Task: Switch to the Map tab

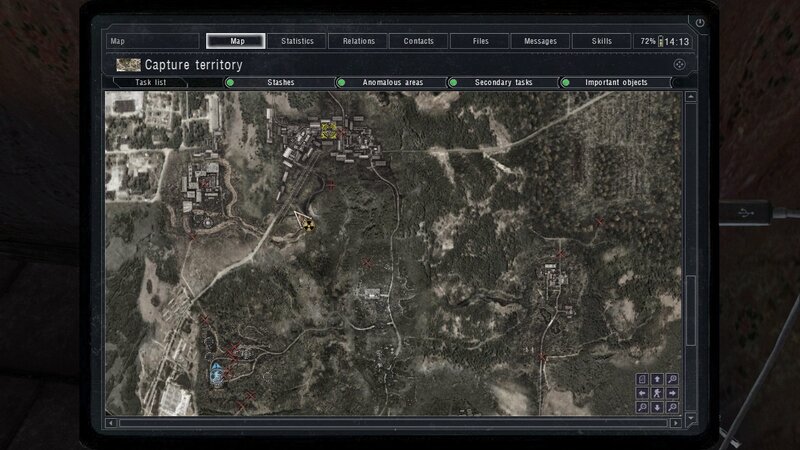Action: [x=236, y=41]
